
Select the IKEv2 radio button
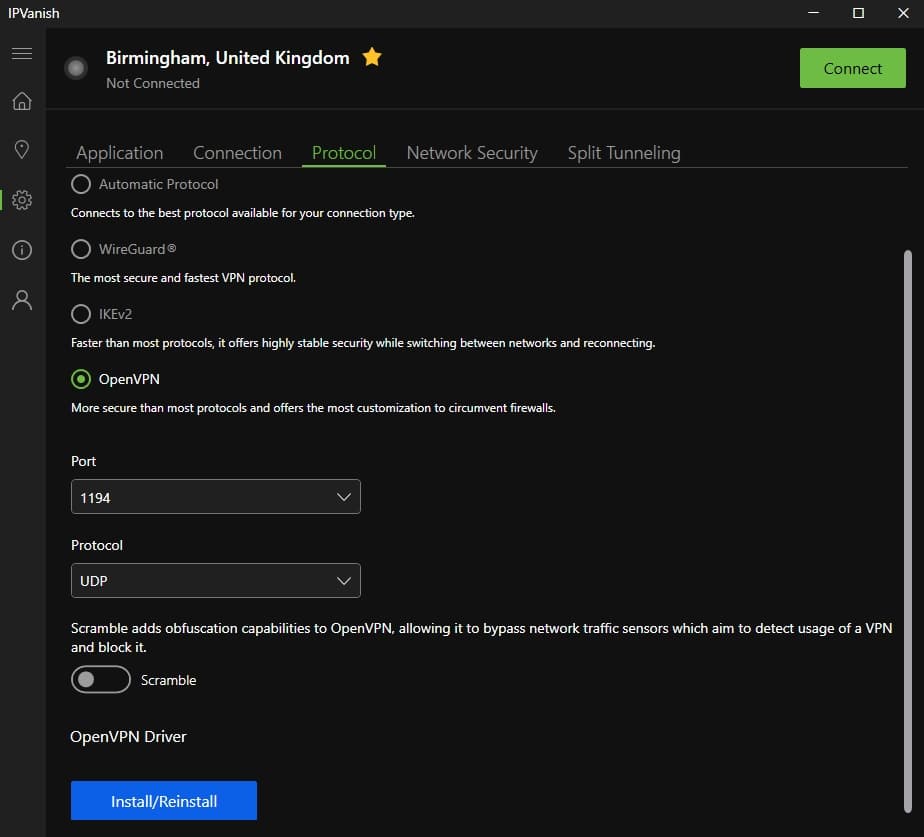click(81, 314)
